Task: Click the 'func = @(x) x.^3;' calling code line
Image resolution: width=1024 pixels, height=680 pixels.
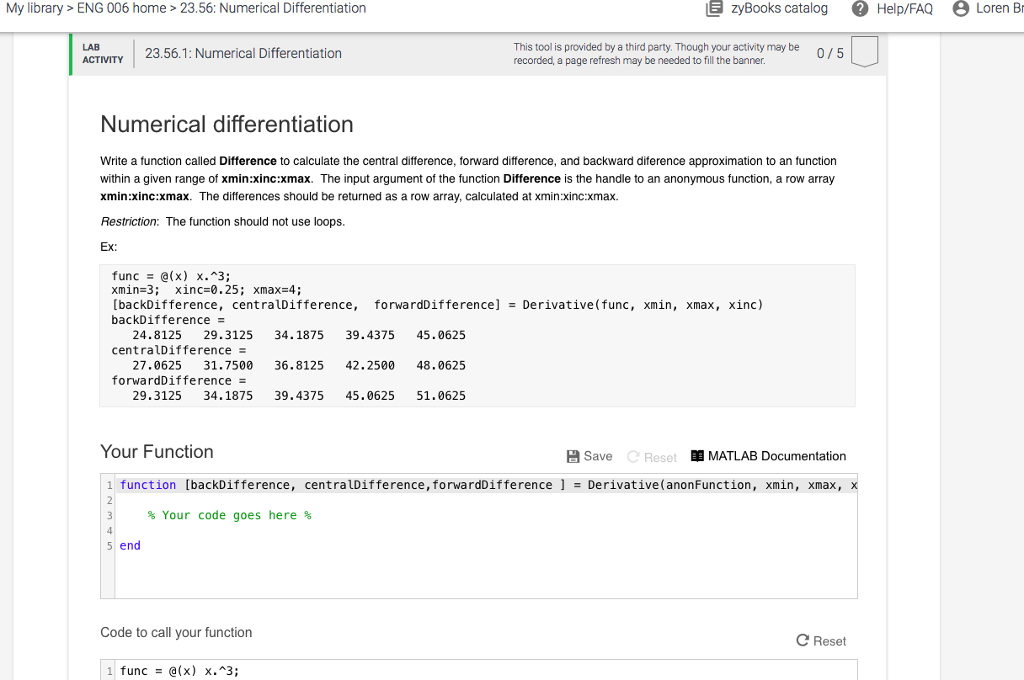Action: [180, 671]
